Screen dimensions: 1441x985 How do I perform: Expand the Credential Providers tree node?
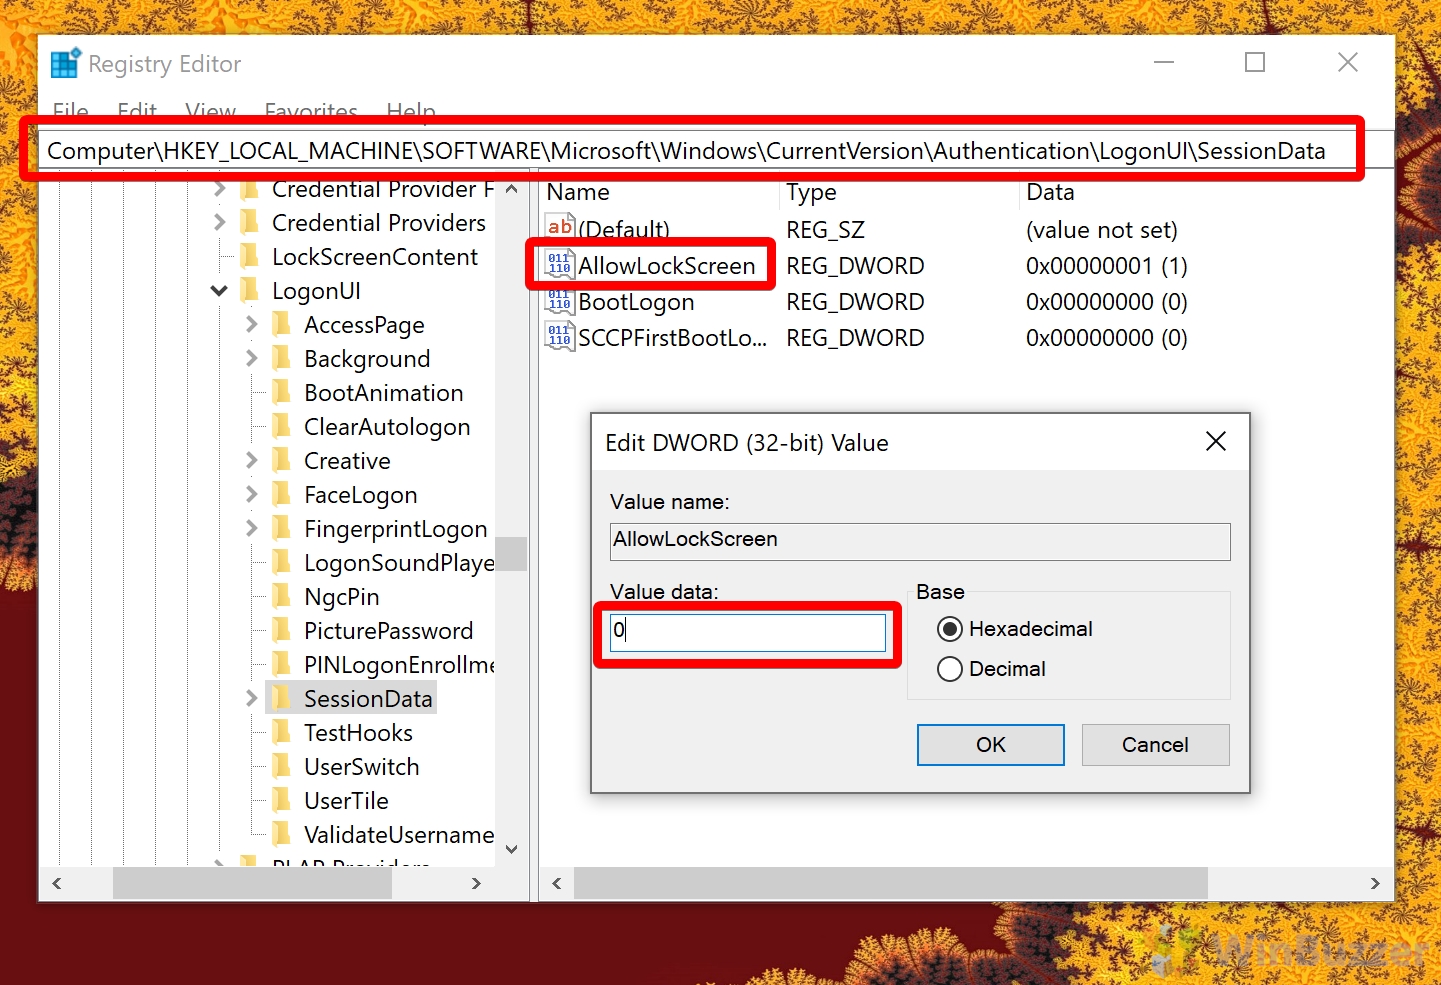click(x=219, y=222)
